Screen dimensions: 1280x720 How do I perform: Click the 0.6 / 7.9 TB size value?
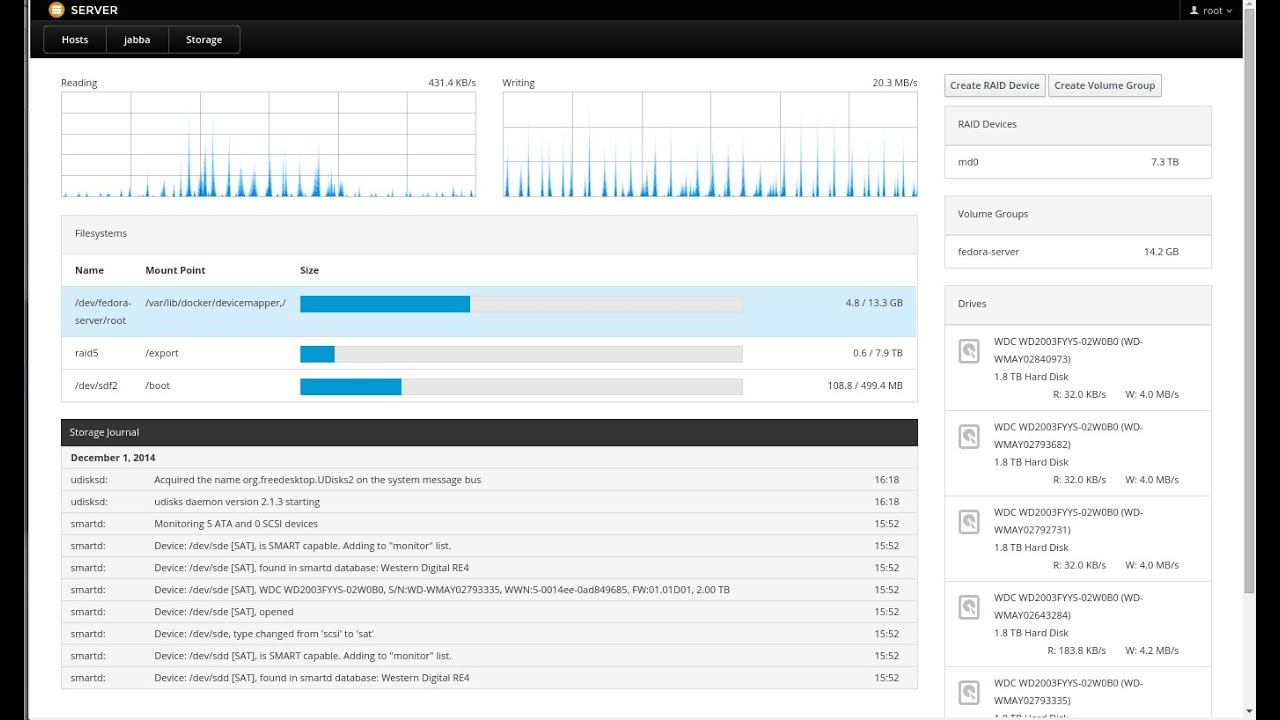pos(878,353)
